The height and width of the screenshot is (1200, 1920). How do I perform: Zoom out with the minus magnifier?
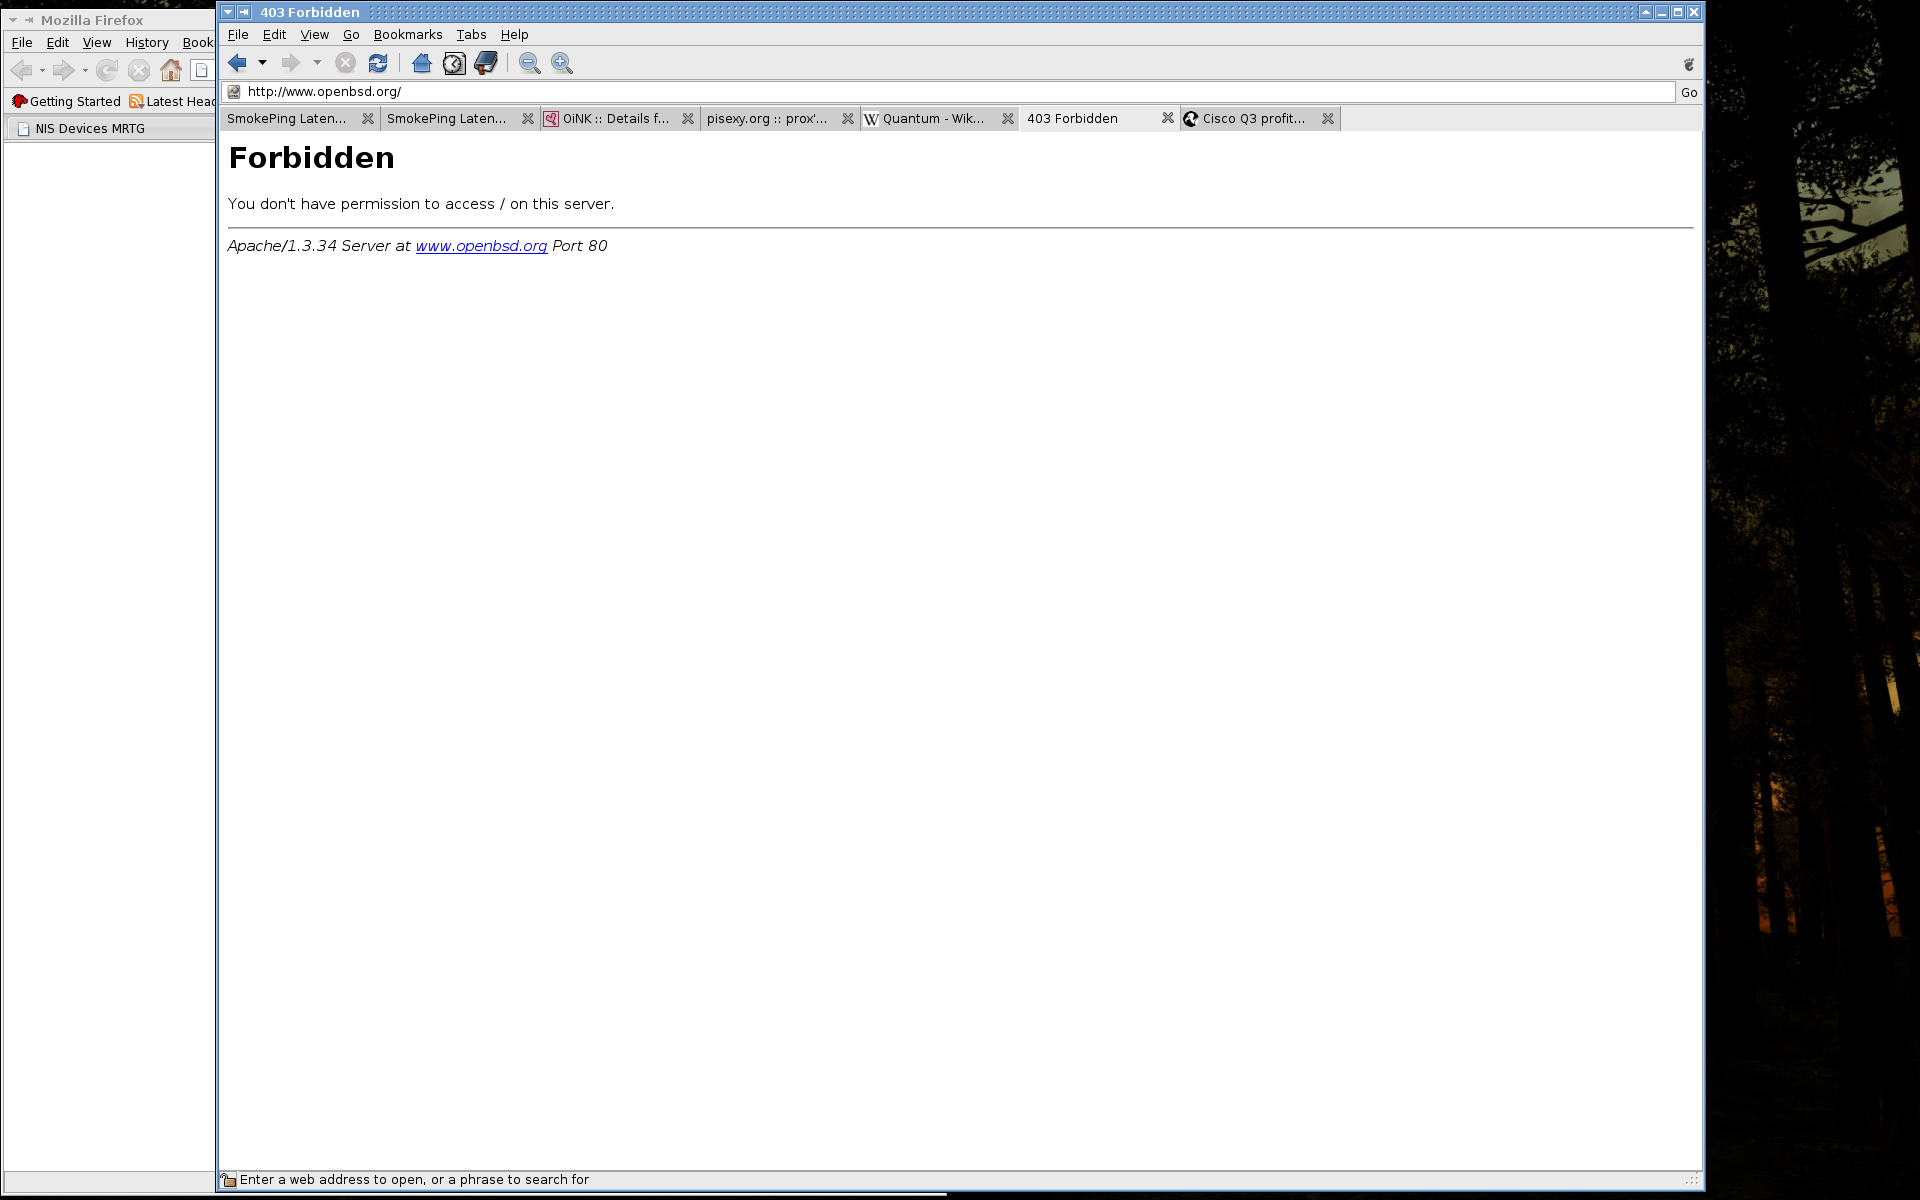click(530, 63)
